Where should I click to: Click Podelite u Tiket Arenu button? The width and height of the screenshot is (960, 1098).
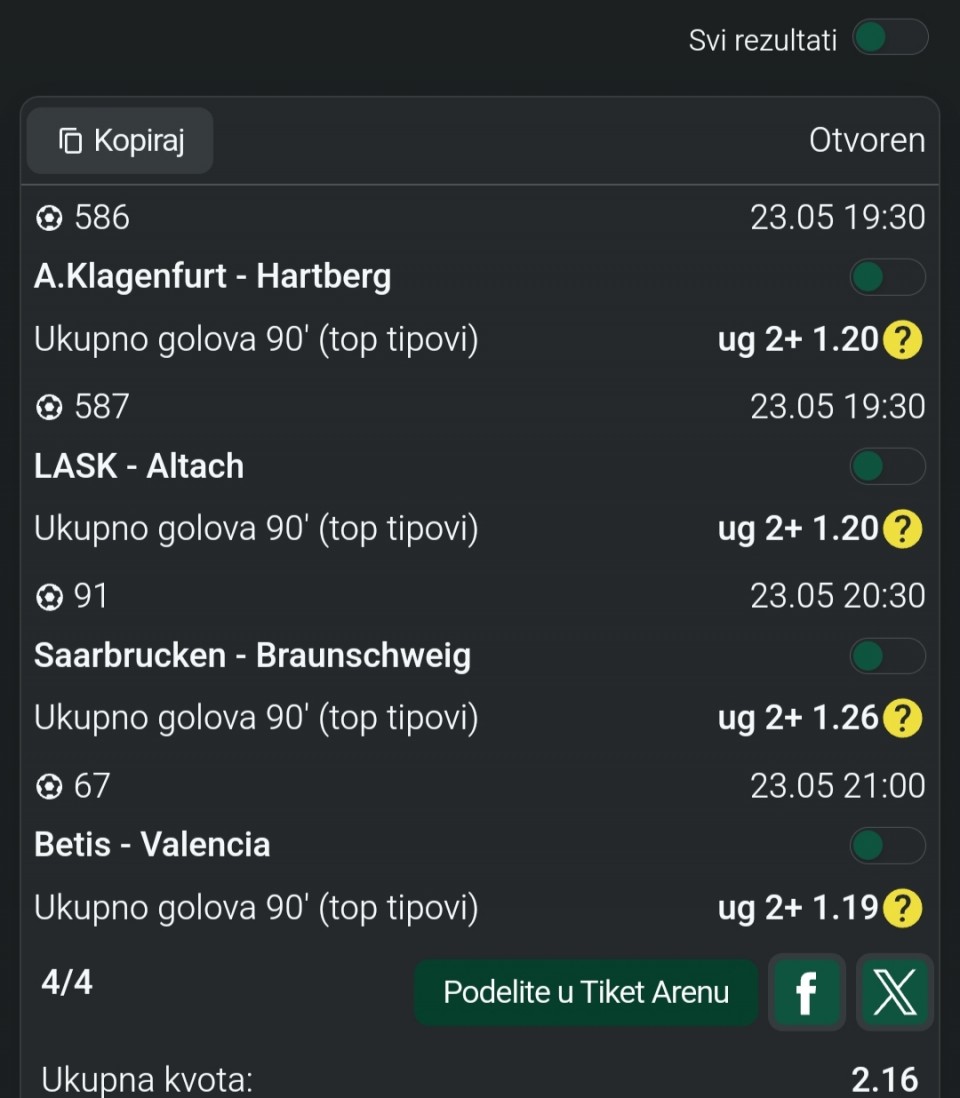coord(585,992)
